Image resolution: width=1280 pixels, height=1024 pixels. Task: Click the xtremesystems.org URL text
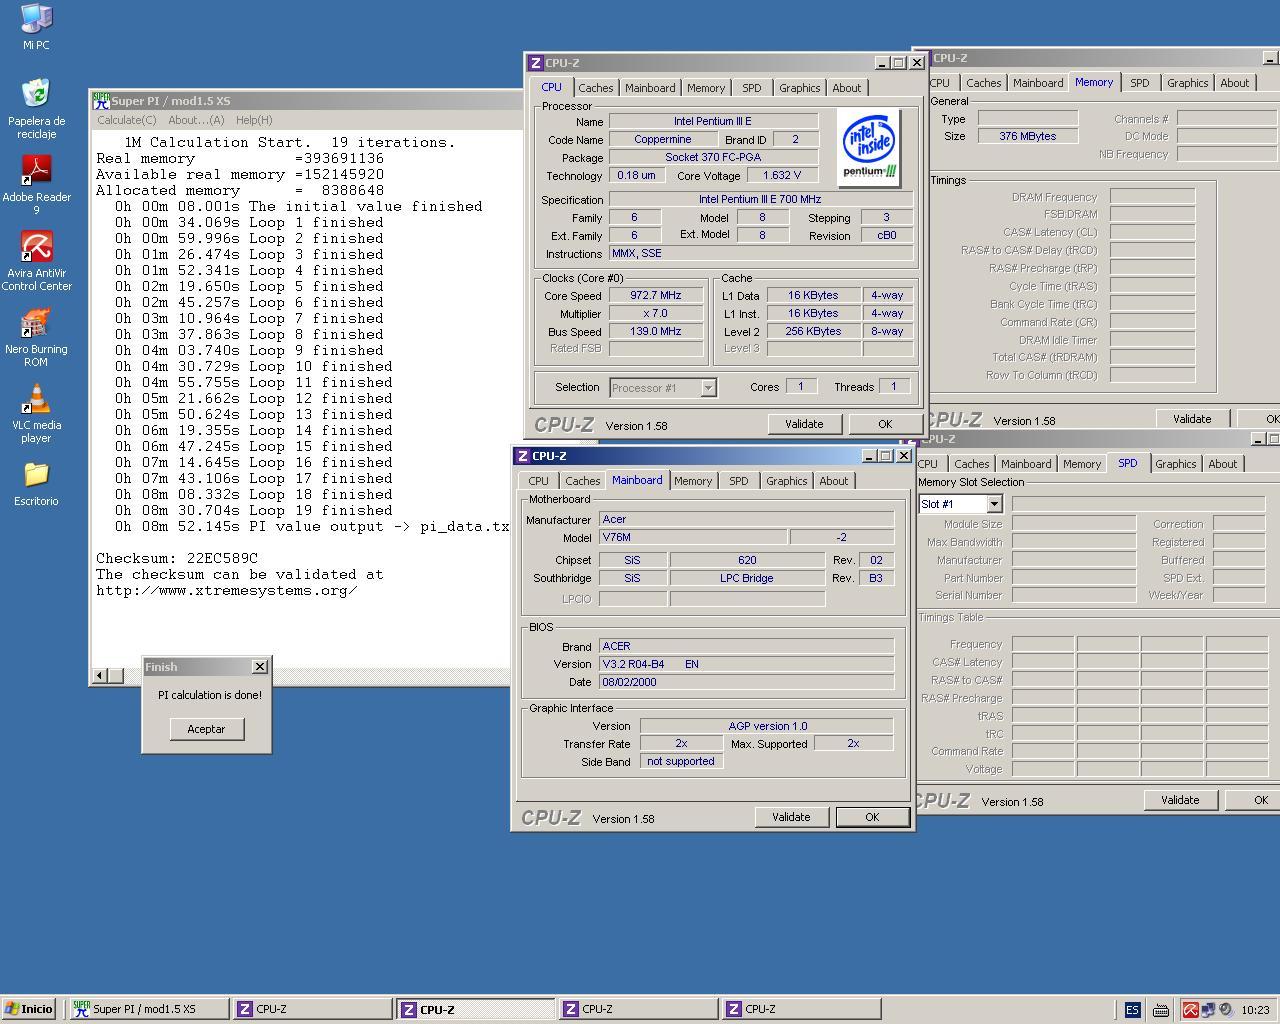[226, 590]
